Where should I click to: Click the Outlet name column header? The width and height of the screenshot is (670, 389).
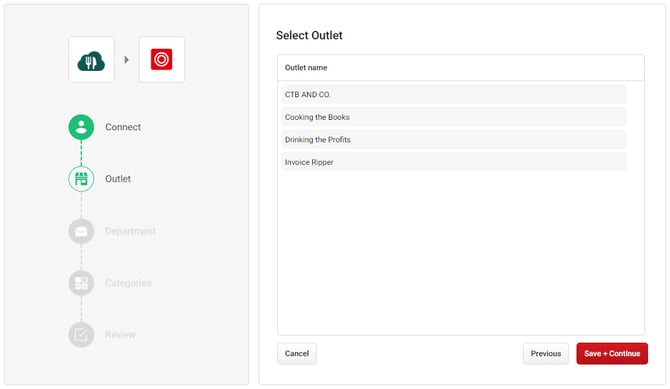[306, 68]
